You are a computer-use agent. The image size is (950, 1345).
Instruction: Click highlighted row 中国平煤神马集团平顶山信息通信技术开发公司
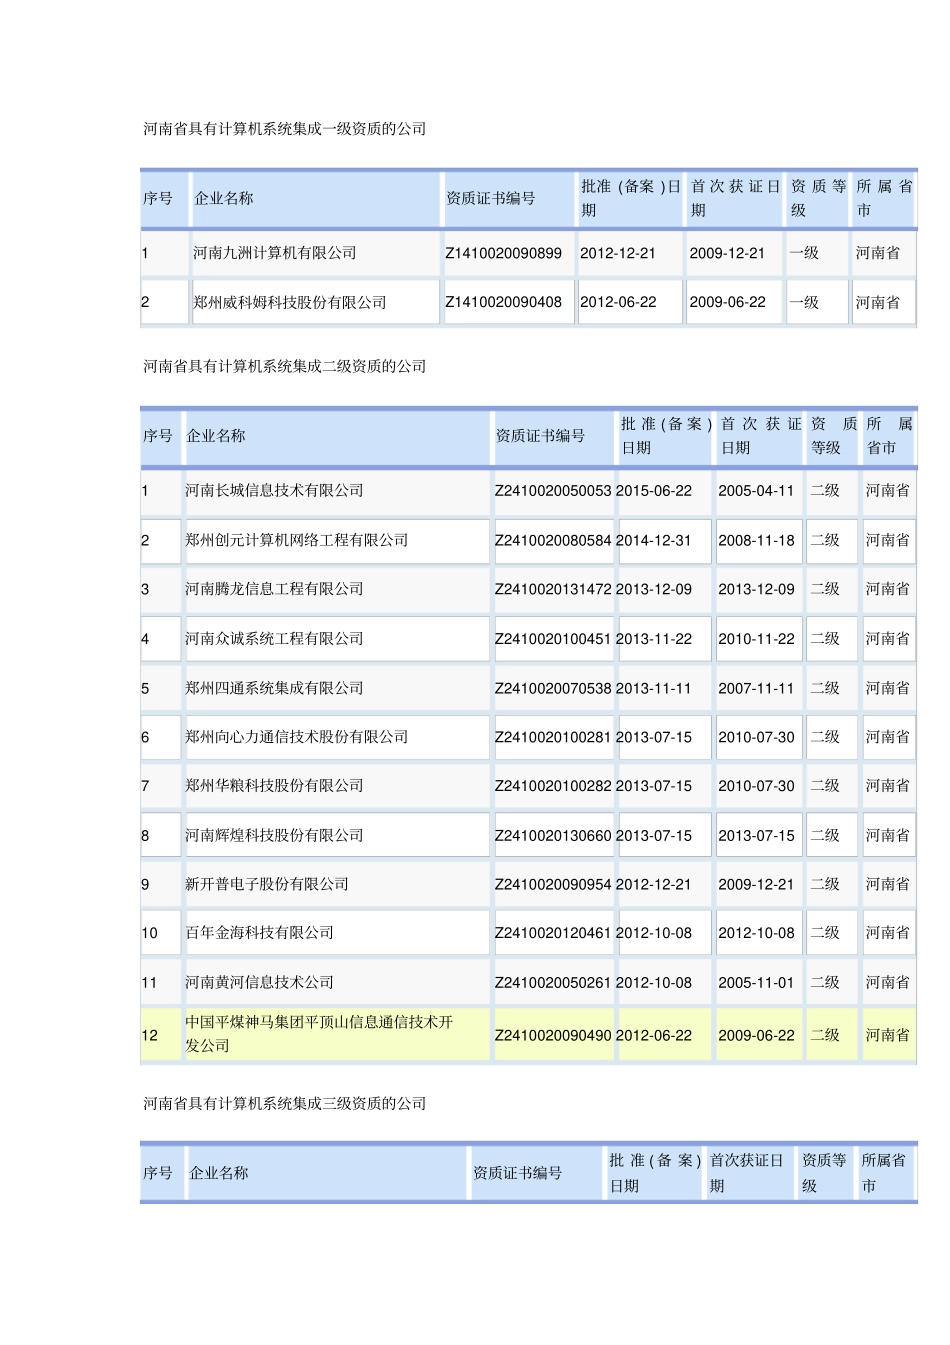528,1035
